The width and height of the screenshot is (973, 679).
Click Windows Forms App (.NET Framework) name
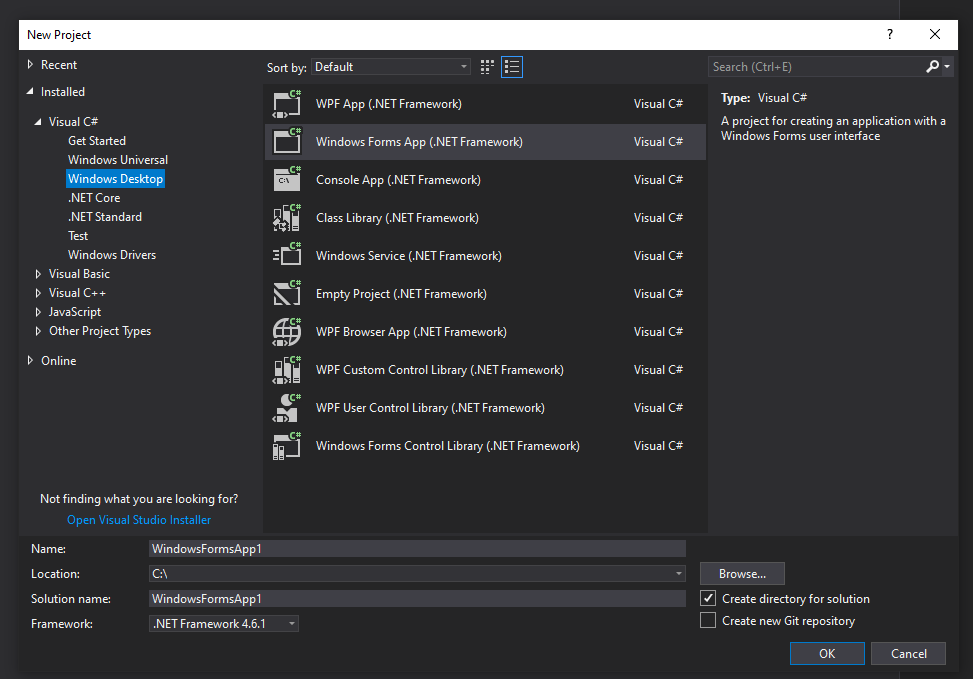point(419,142)
